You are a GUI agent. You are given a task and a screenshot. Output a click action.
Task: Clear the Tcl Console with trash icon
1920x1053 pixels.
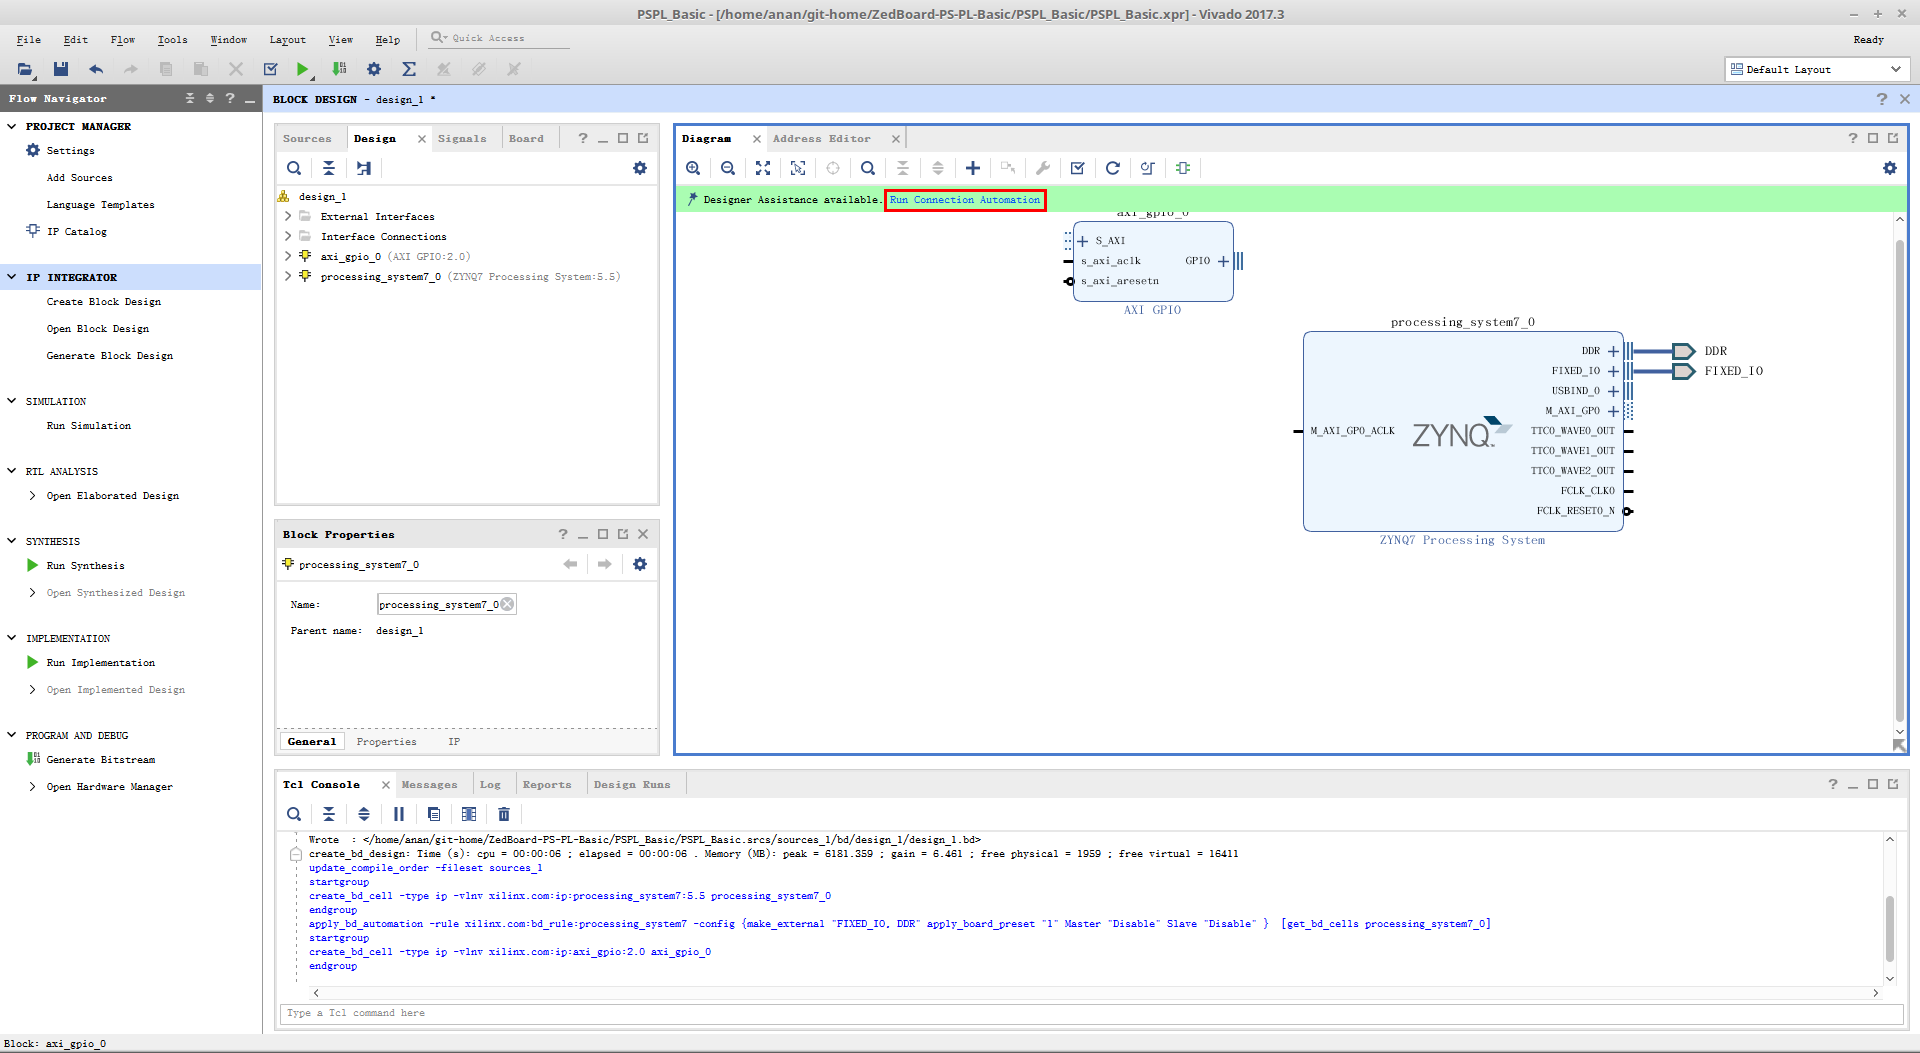click(x=504, y=814)
